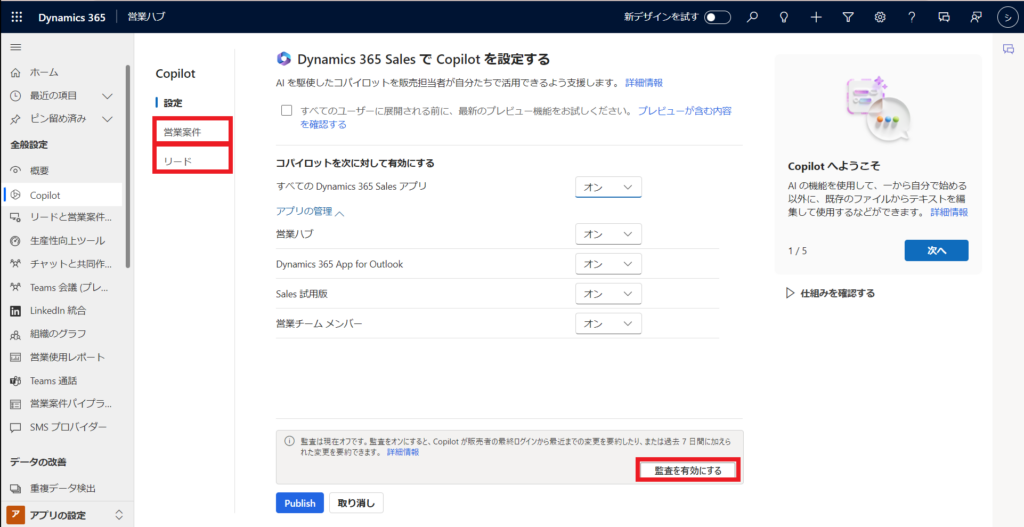Viewport: 1024px width, 527px height.
Task: Toggle the 新デザインを試す switch
Action: [x=717, y=17]
